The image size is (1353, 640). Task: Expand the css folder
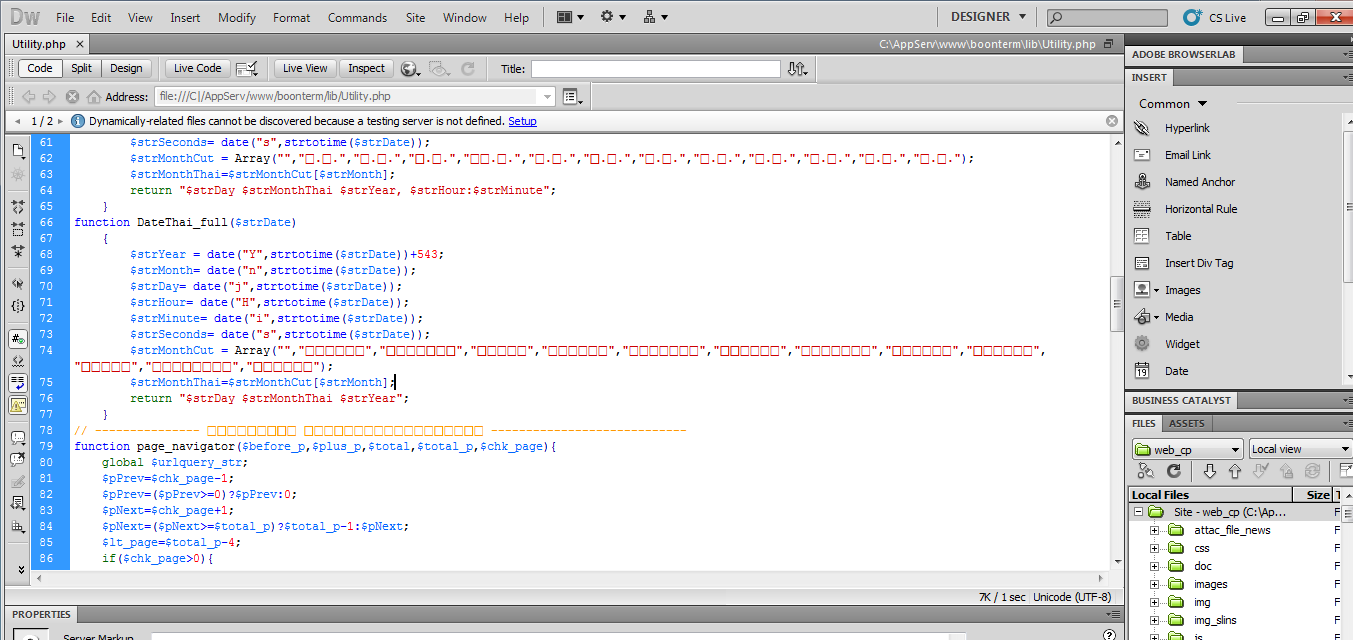click(1154, 548)
